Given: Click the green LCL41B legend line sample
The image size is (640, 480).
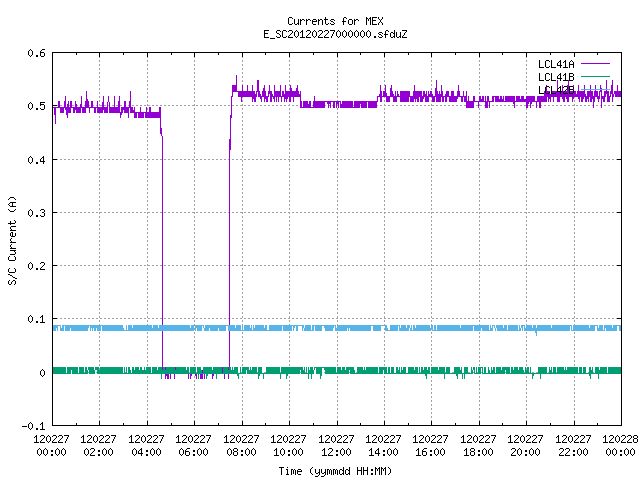Looking at the screenshot, I should pos(595,77).
